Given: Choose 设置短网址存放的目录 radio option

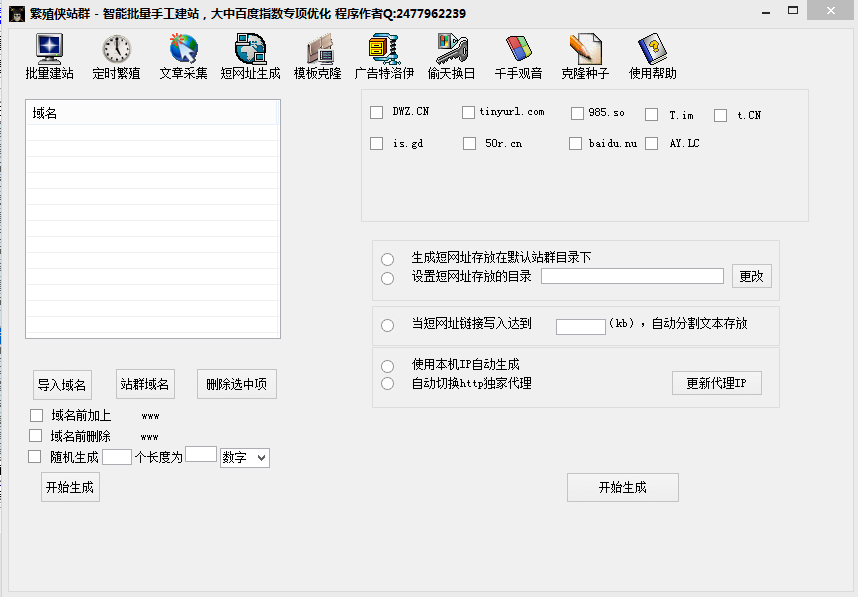Looking at the screenshot, I should [x=387, y=278].
